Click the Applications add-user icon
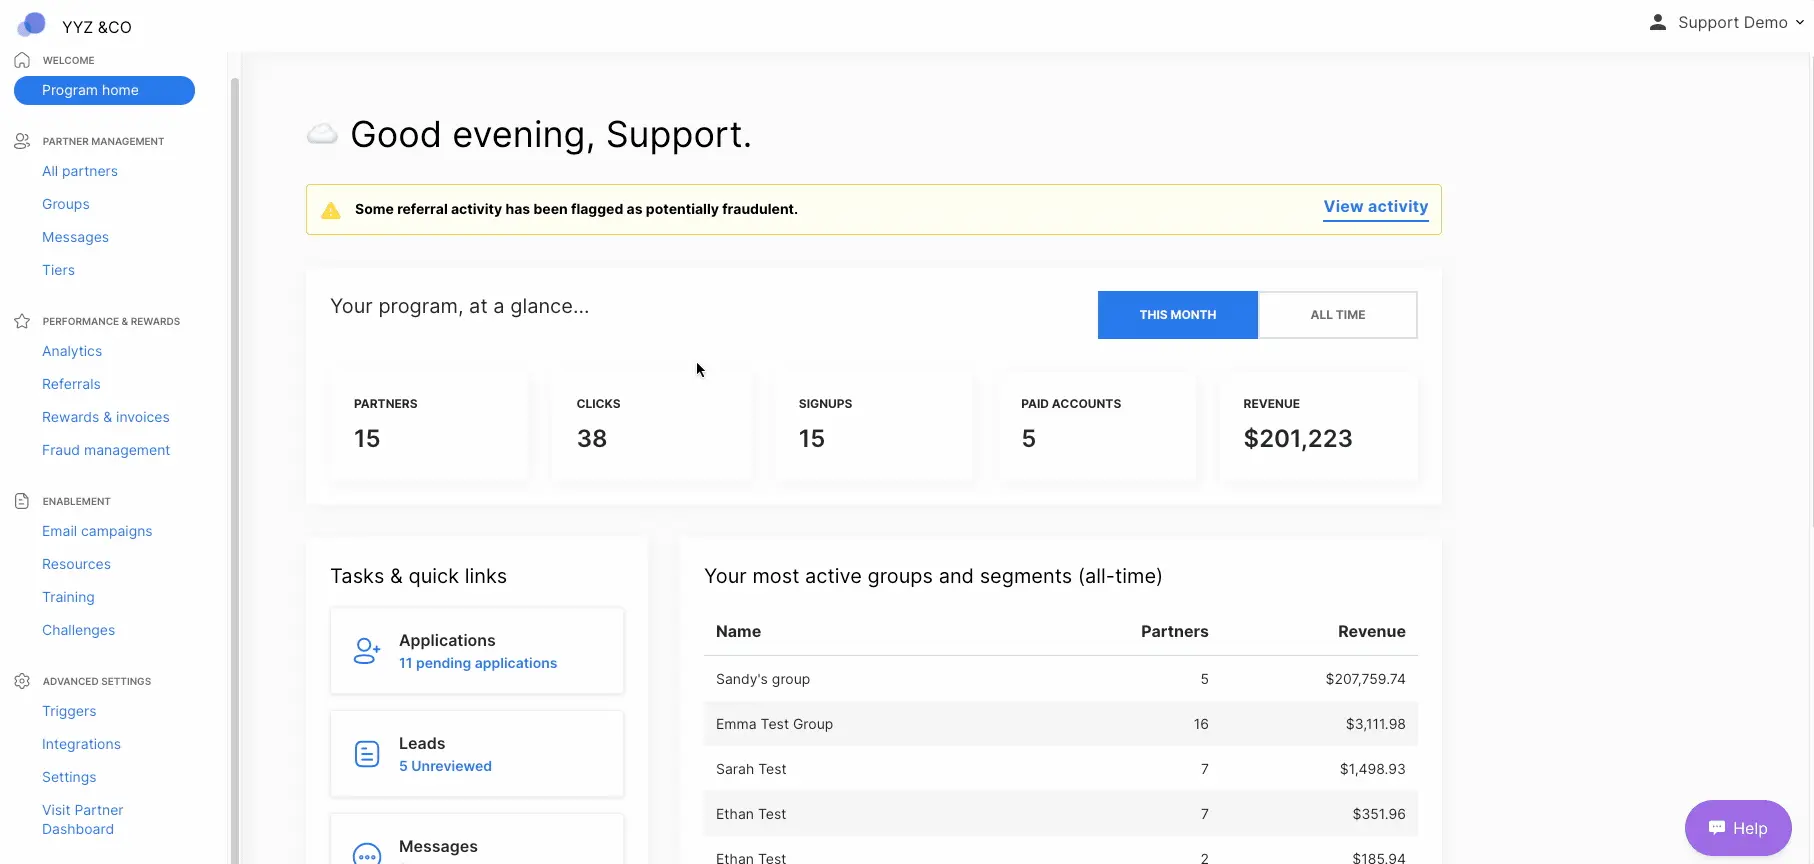The height and width of the screenshot is (864, 1814). tap(367, 651)
